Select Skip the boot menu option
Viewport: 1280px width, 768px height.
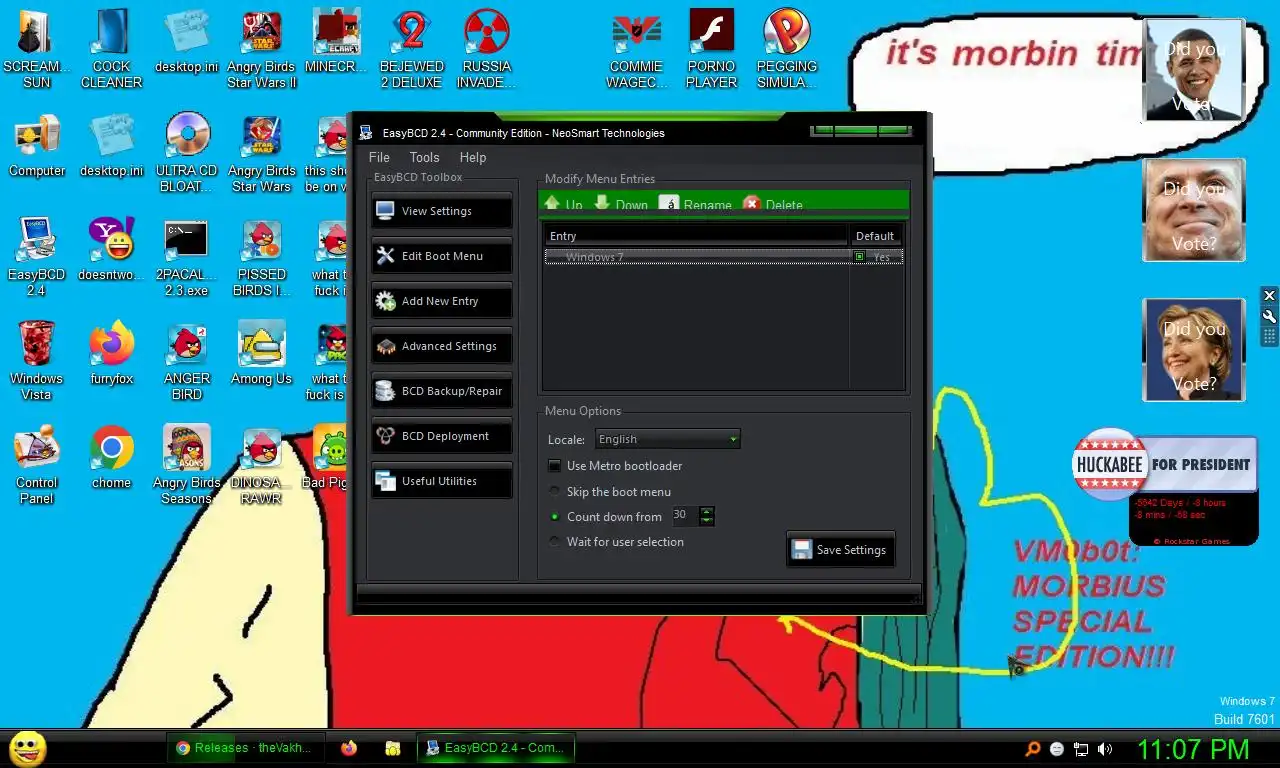(x=555, y=492)
